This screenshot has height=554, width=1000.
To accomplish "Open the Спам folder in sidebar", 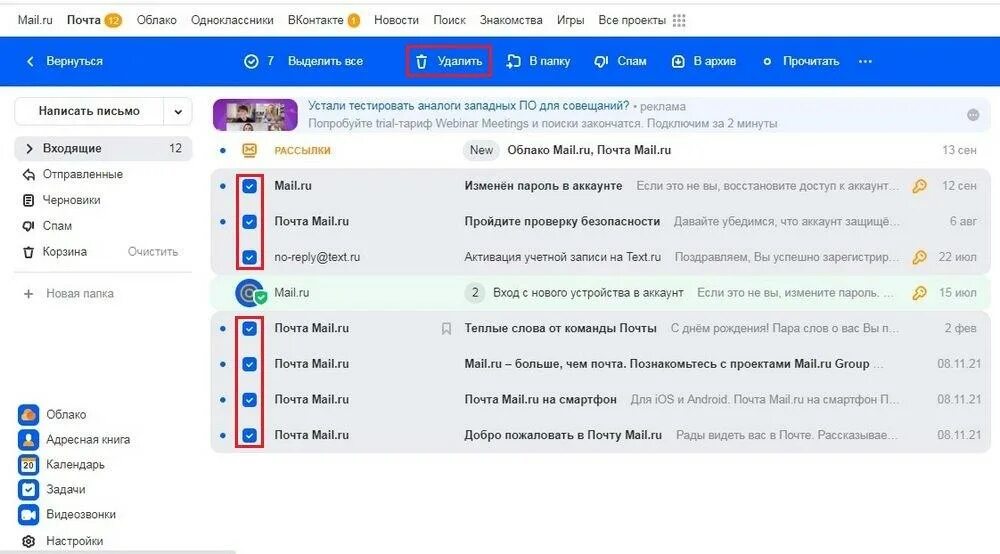I will pyautogui.click(x=57, y=226).
